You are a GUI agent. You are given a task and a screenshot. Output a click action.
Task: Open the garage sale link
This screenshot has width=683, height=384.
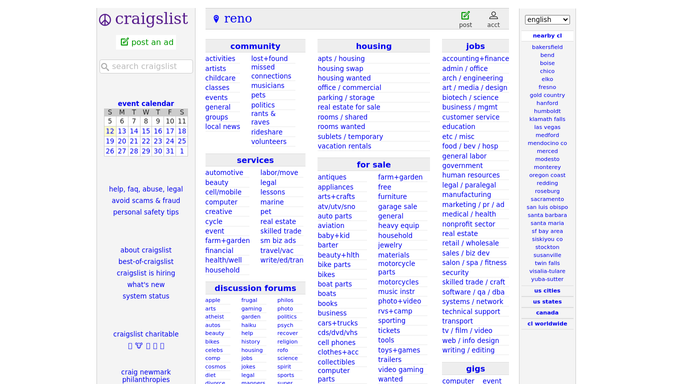(398, 207)
